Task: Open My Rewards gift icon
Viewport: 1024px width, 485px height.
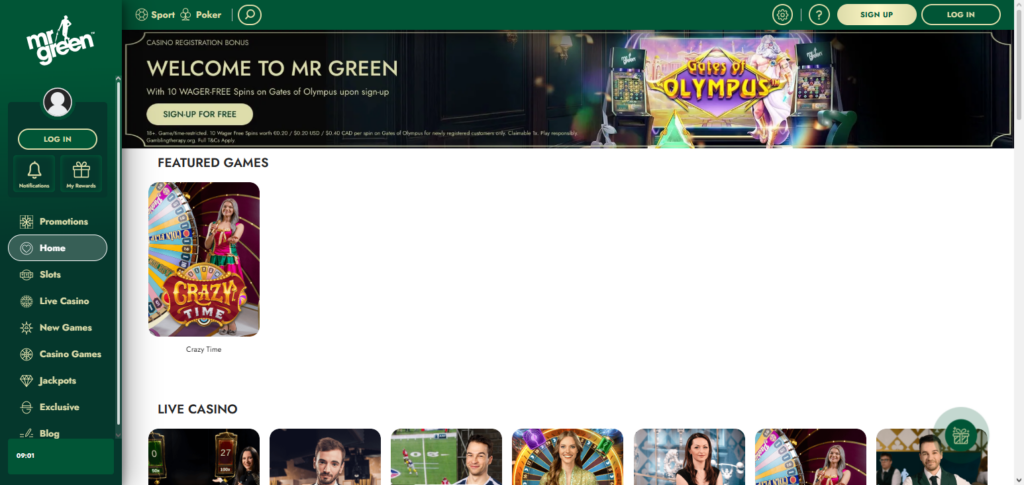Action: point(81,174)
